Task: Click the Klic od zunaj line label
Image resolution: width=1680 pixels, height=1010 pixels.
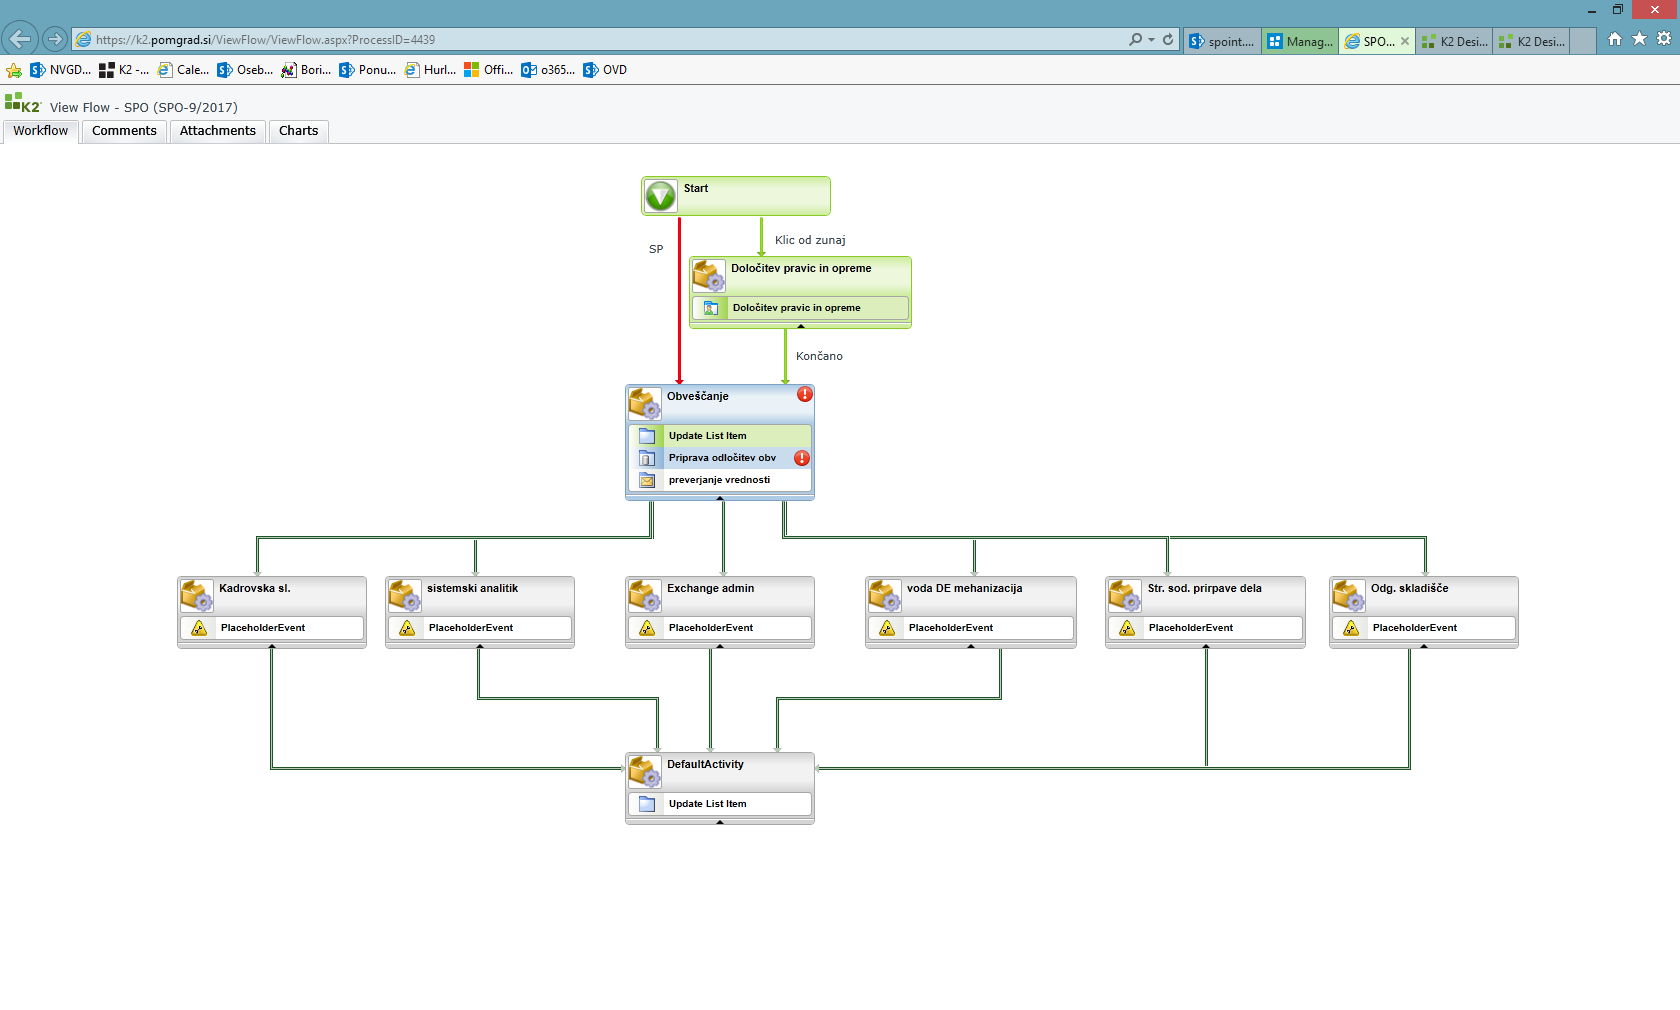Action: tap(810, 240)
